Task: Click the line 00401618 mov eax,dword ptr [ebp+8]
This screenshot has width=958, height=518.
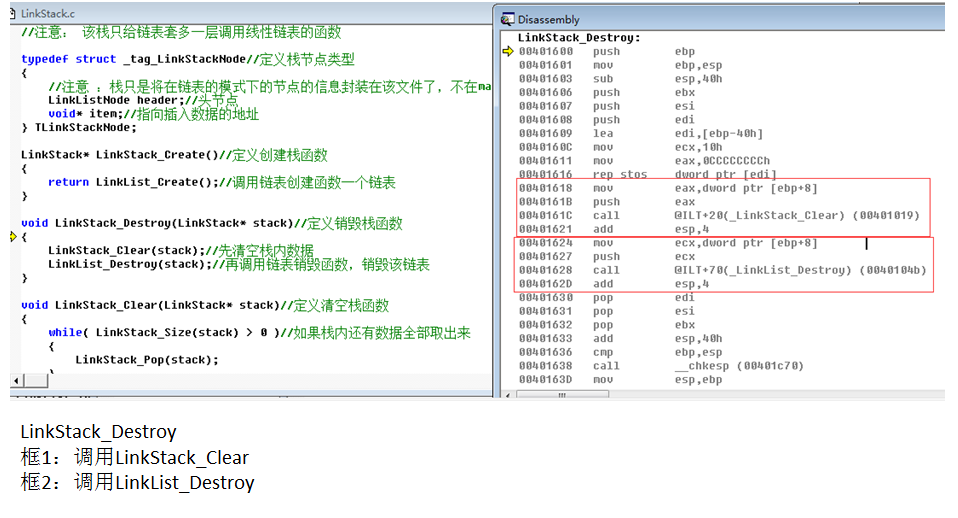Action: [x=668, y=188]
